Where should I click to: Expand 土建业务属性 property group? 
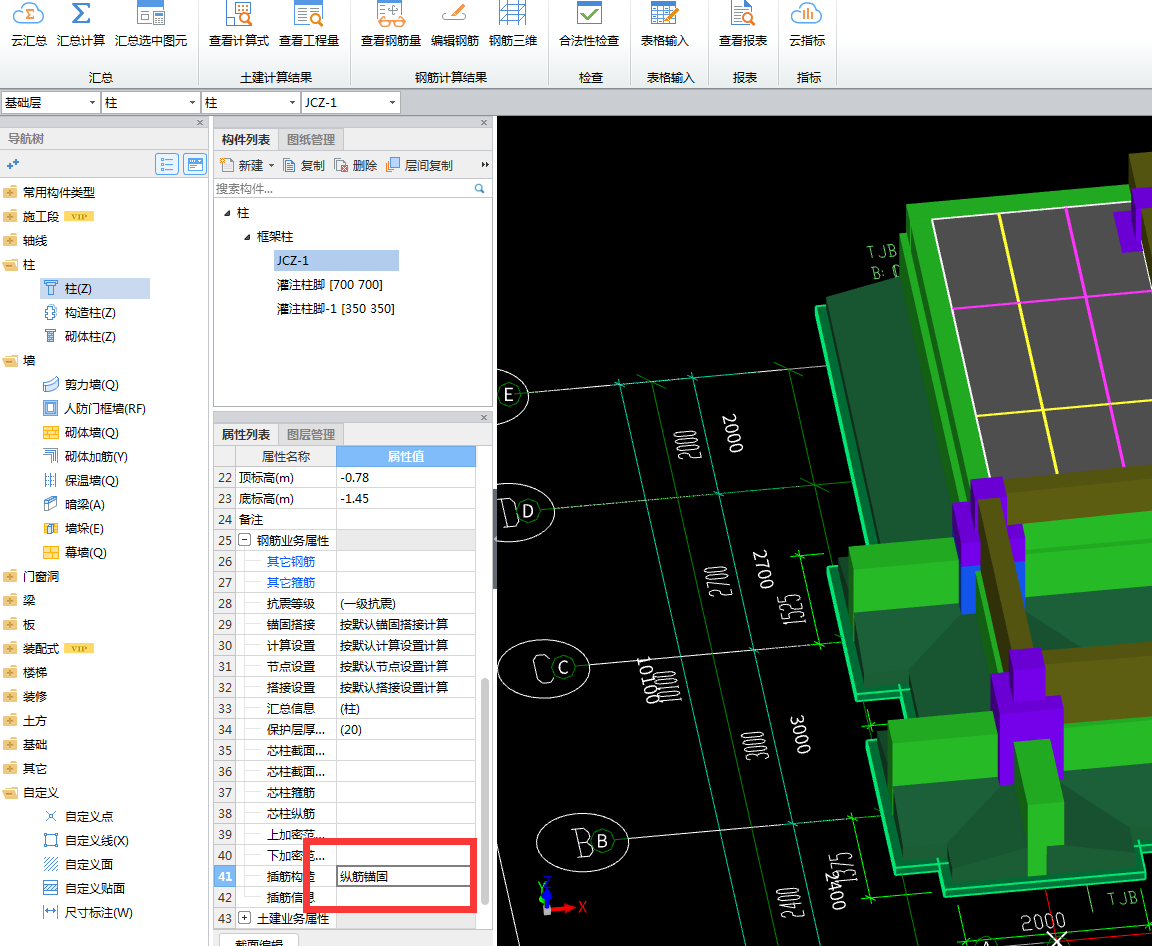[245, 919]
